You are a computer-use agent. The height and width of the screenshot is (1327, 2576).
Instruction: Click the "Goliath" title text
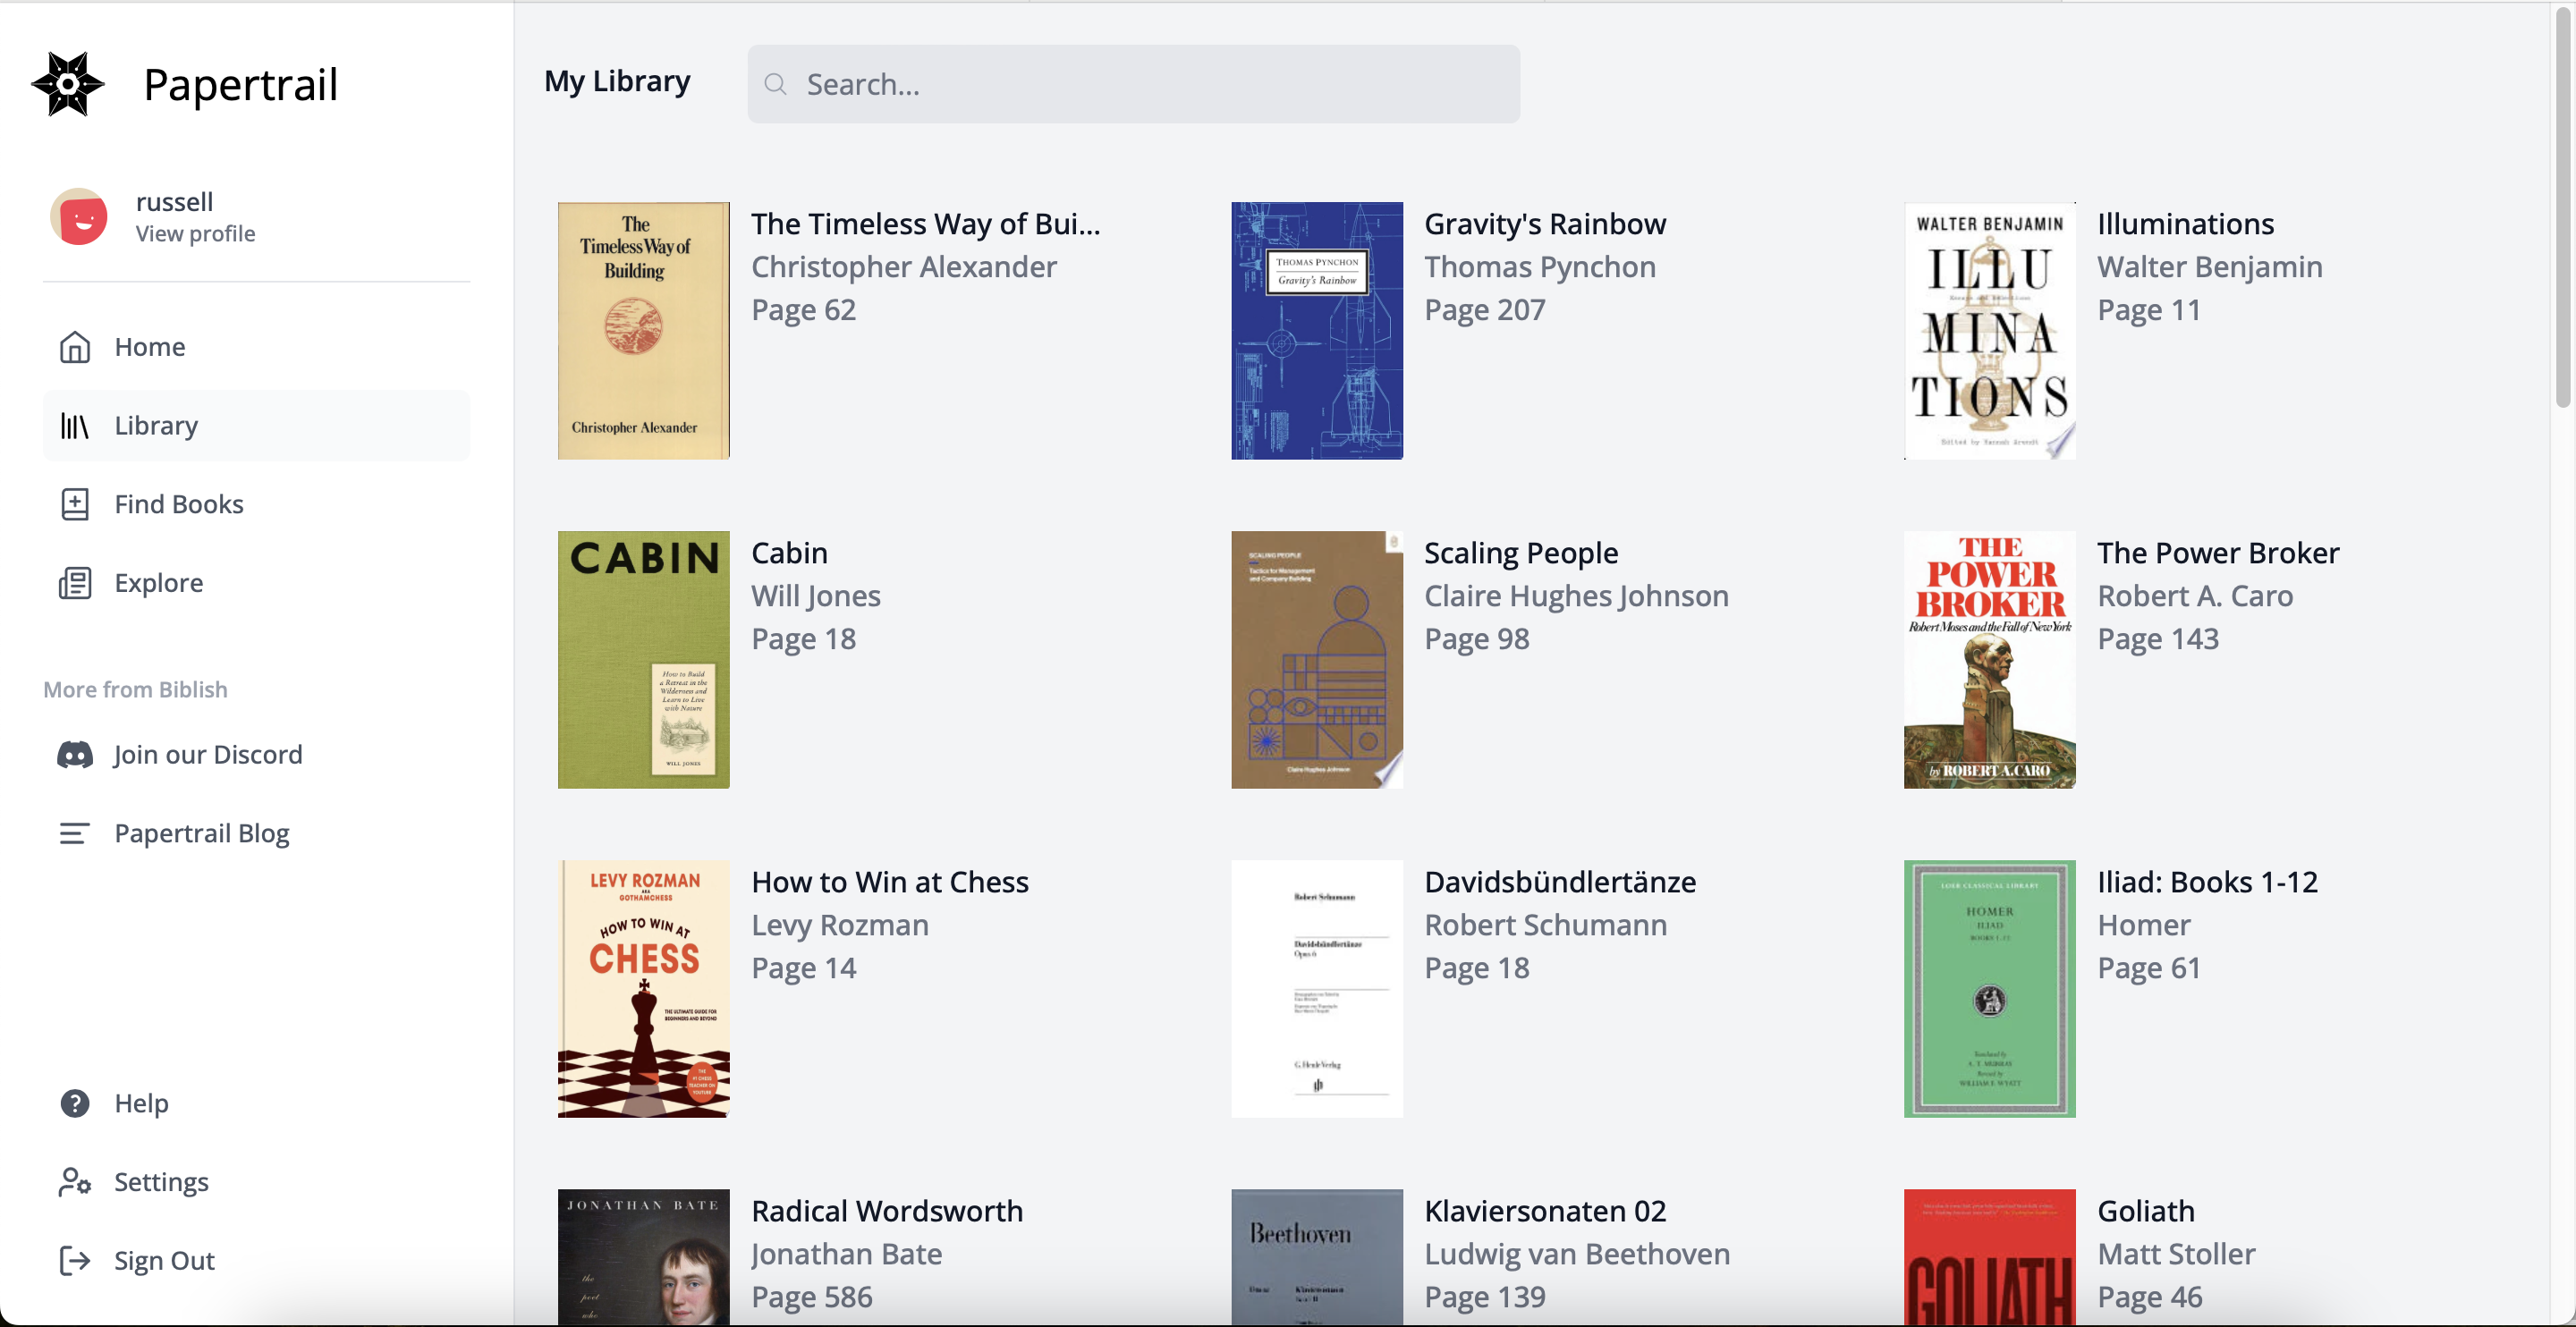tap(2146, 1211)
